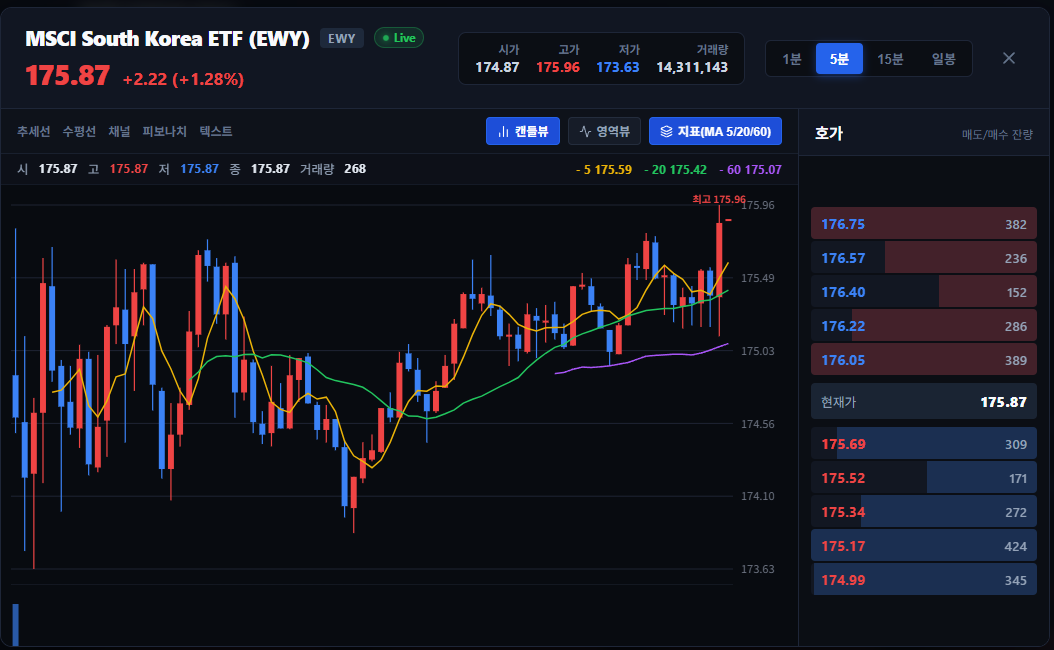
Task: Click the green Live status badge
Action: coord(399,38)
